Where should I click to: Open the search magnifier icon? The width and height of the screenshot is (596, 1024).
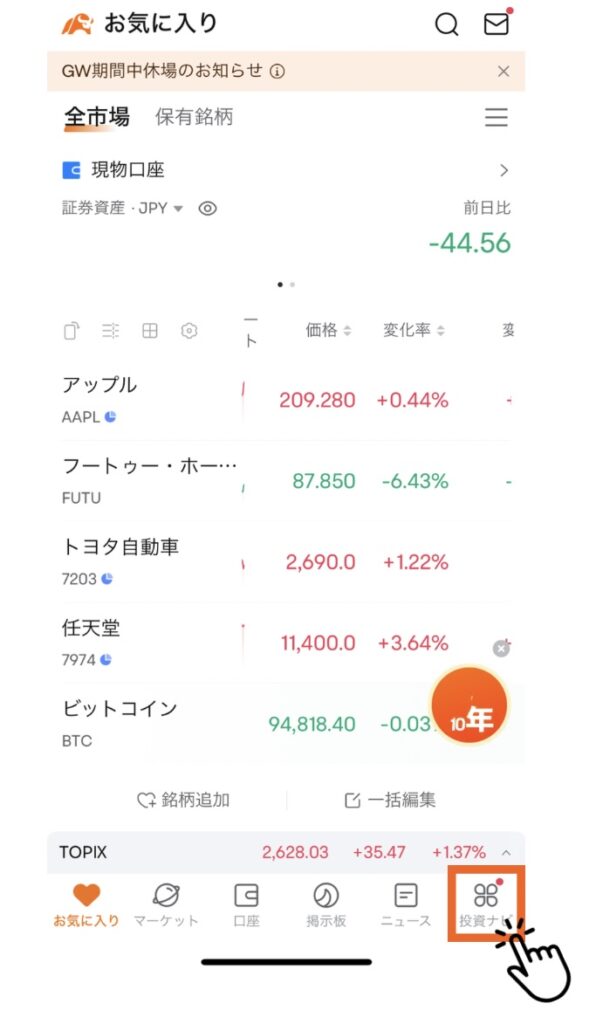[x=447, y=24]
